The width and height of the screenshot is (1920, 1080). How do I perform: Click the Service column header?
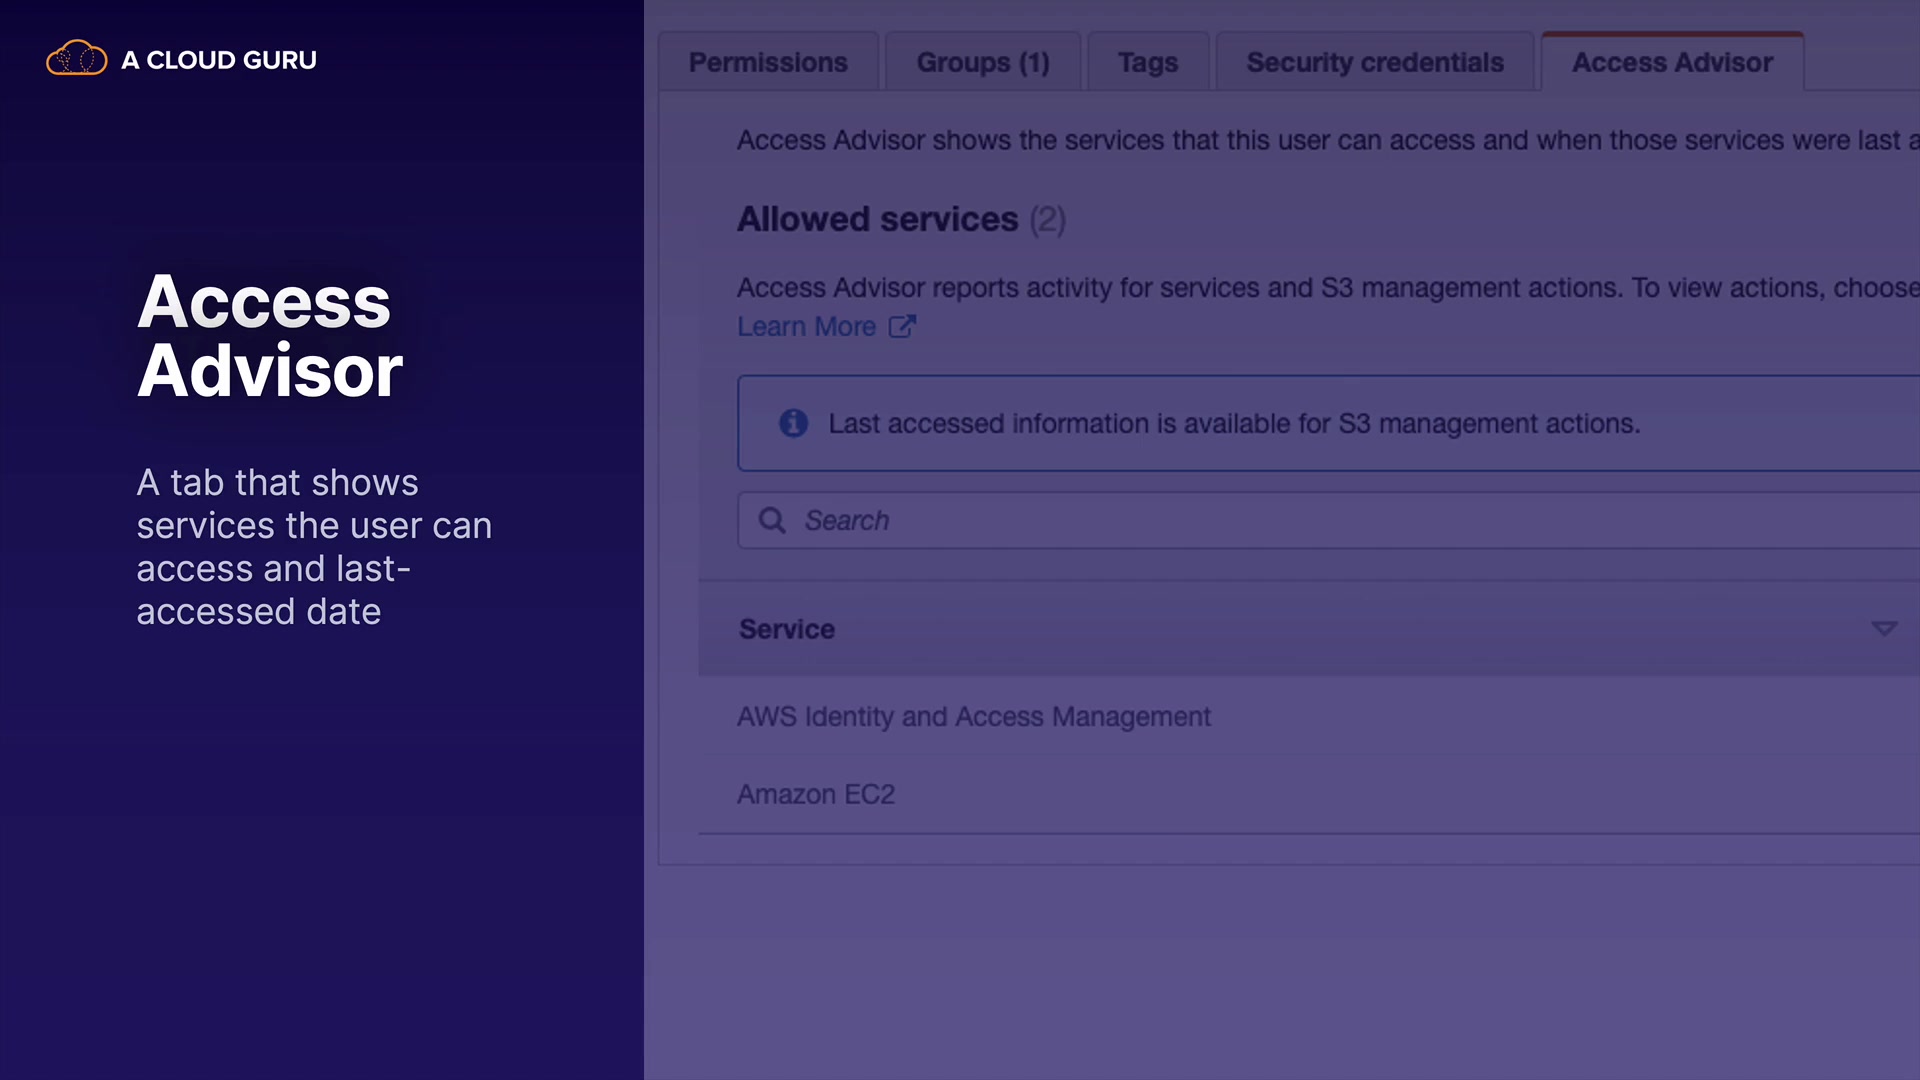[786, 629]
